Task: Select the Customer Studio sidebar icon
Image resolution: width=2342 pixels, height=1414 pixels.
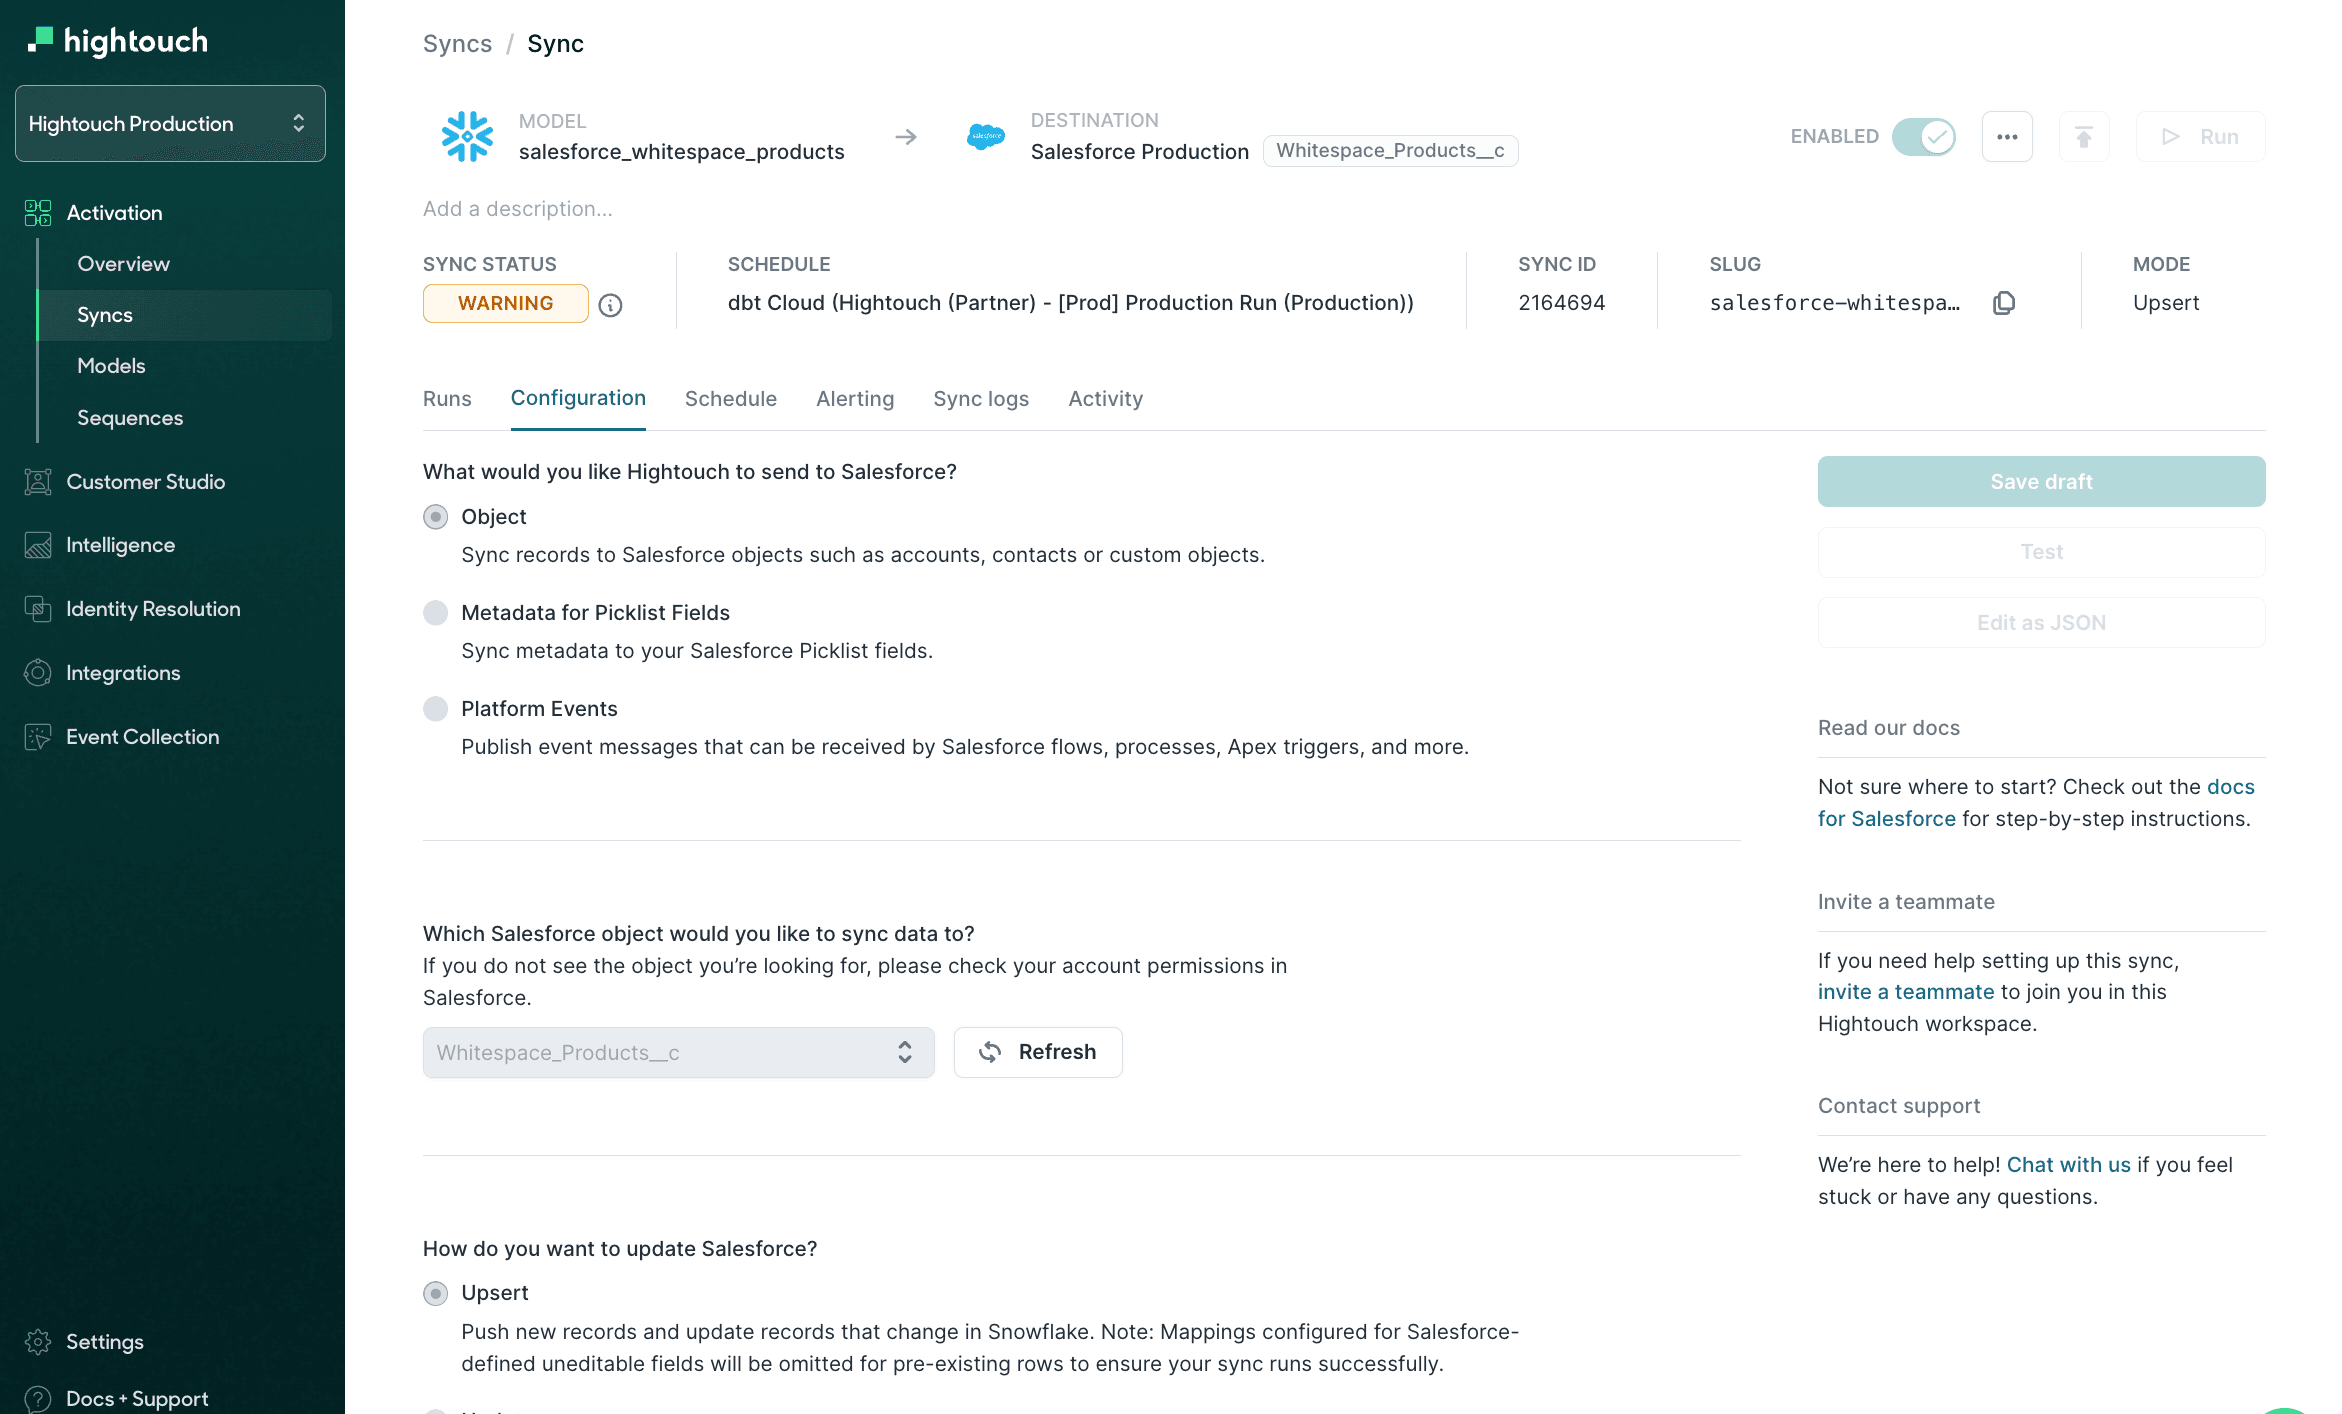Action: click(x=38, y=481)
